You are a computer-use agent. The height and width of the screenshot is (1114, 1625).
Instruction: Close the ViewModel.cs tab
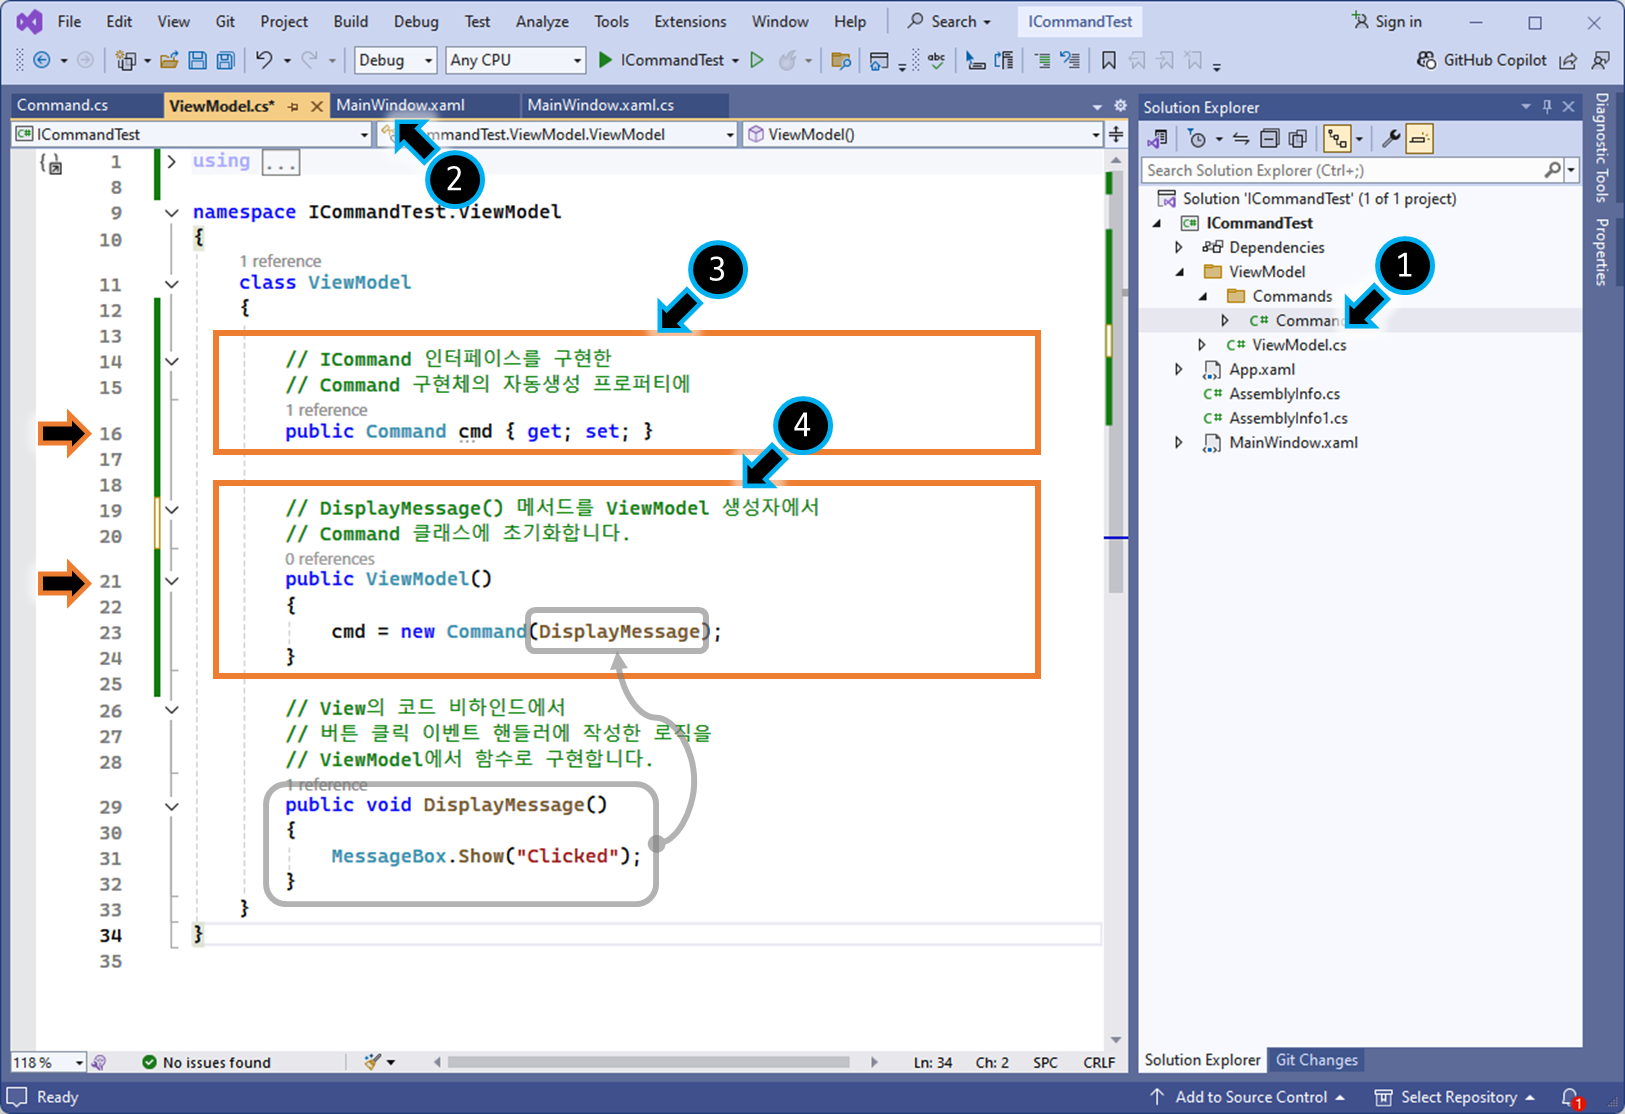pyautogui.click(x=316, y=106)
